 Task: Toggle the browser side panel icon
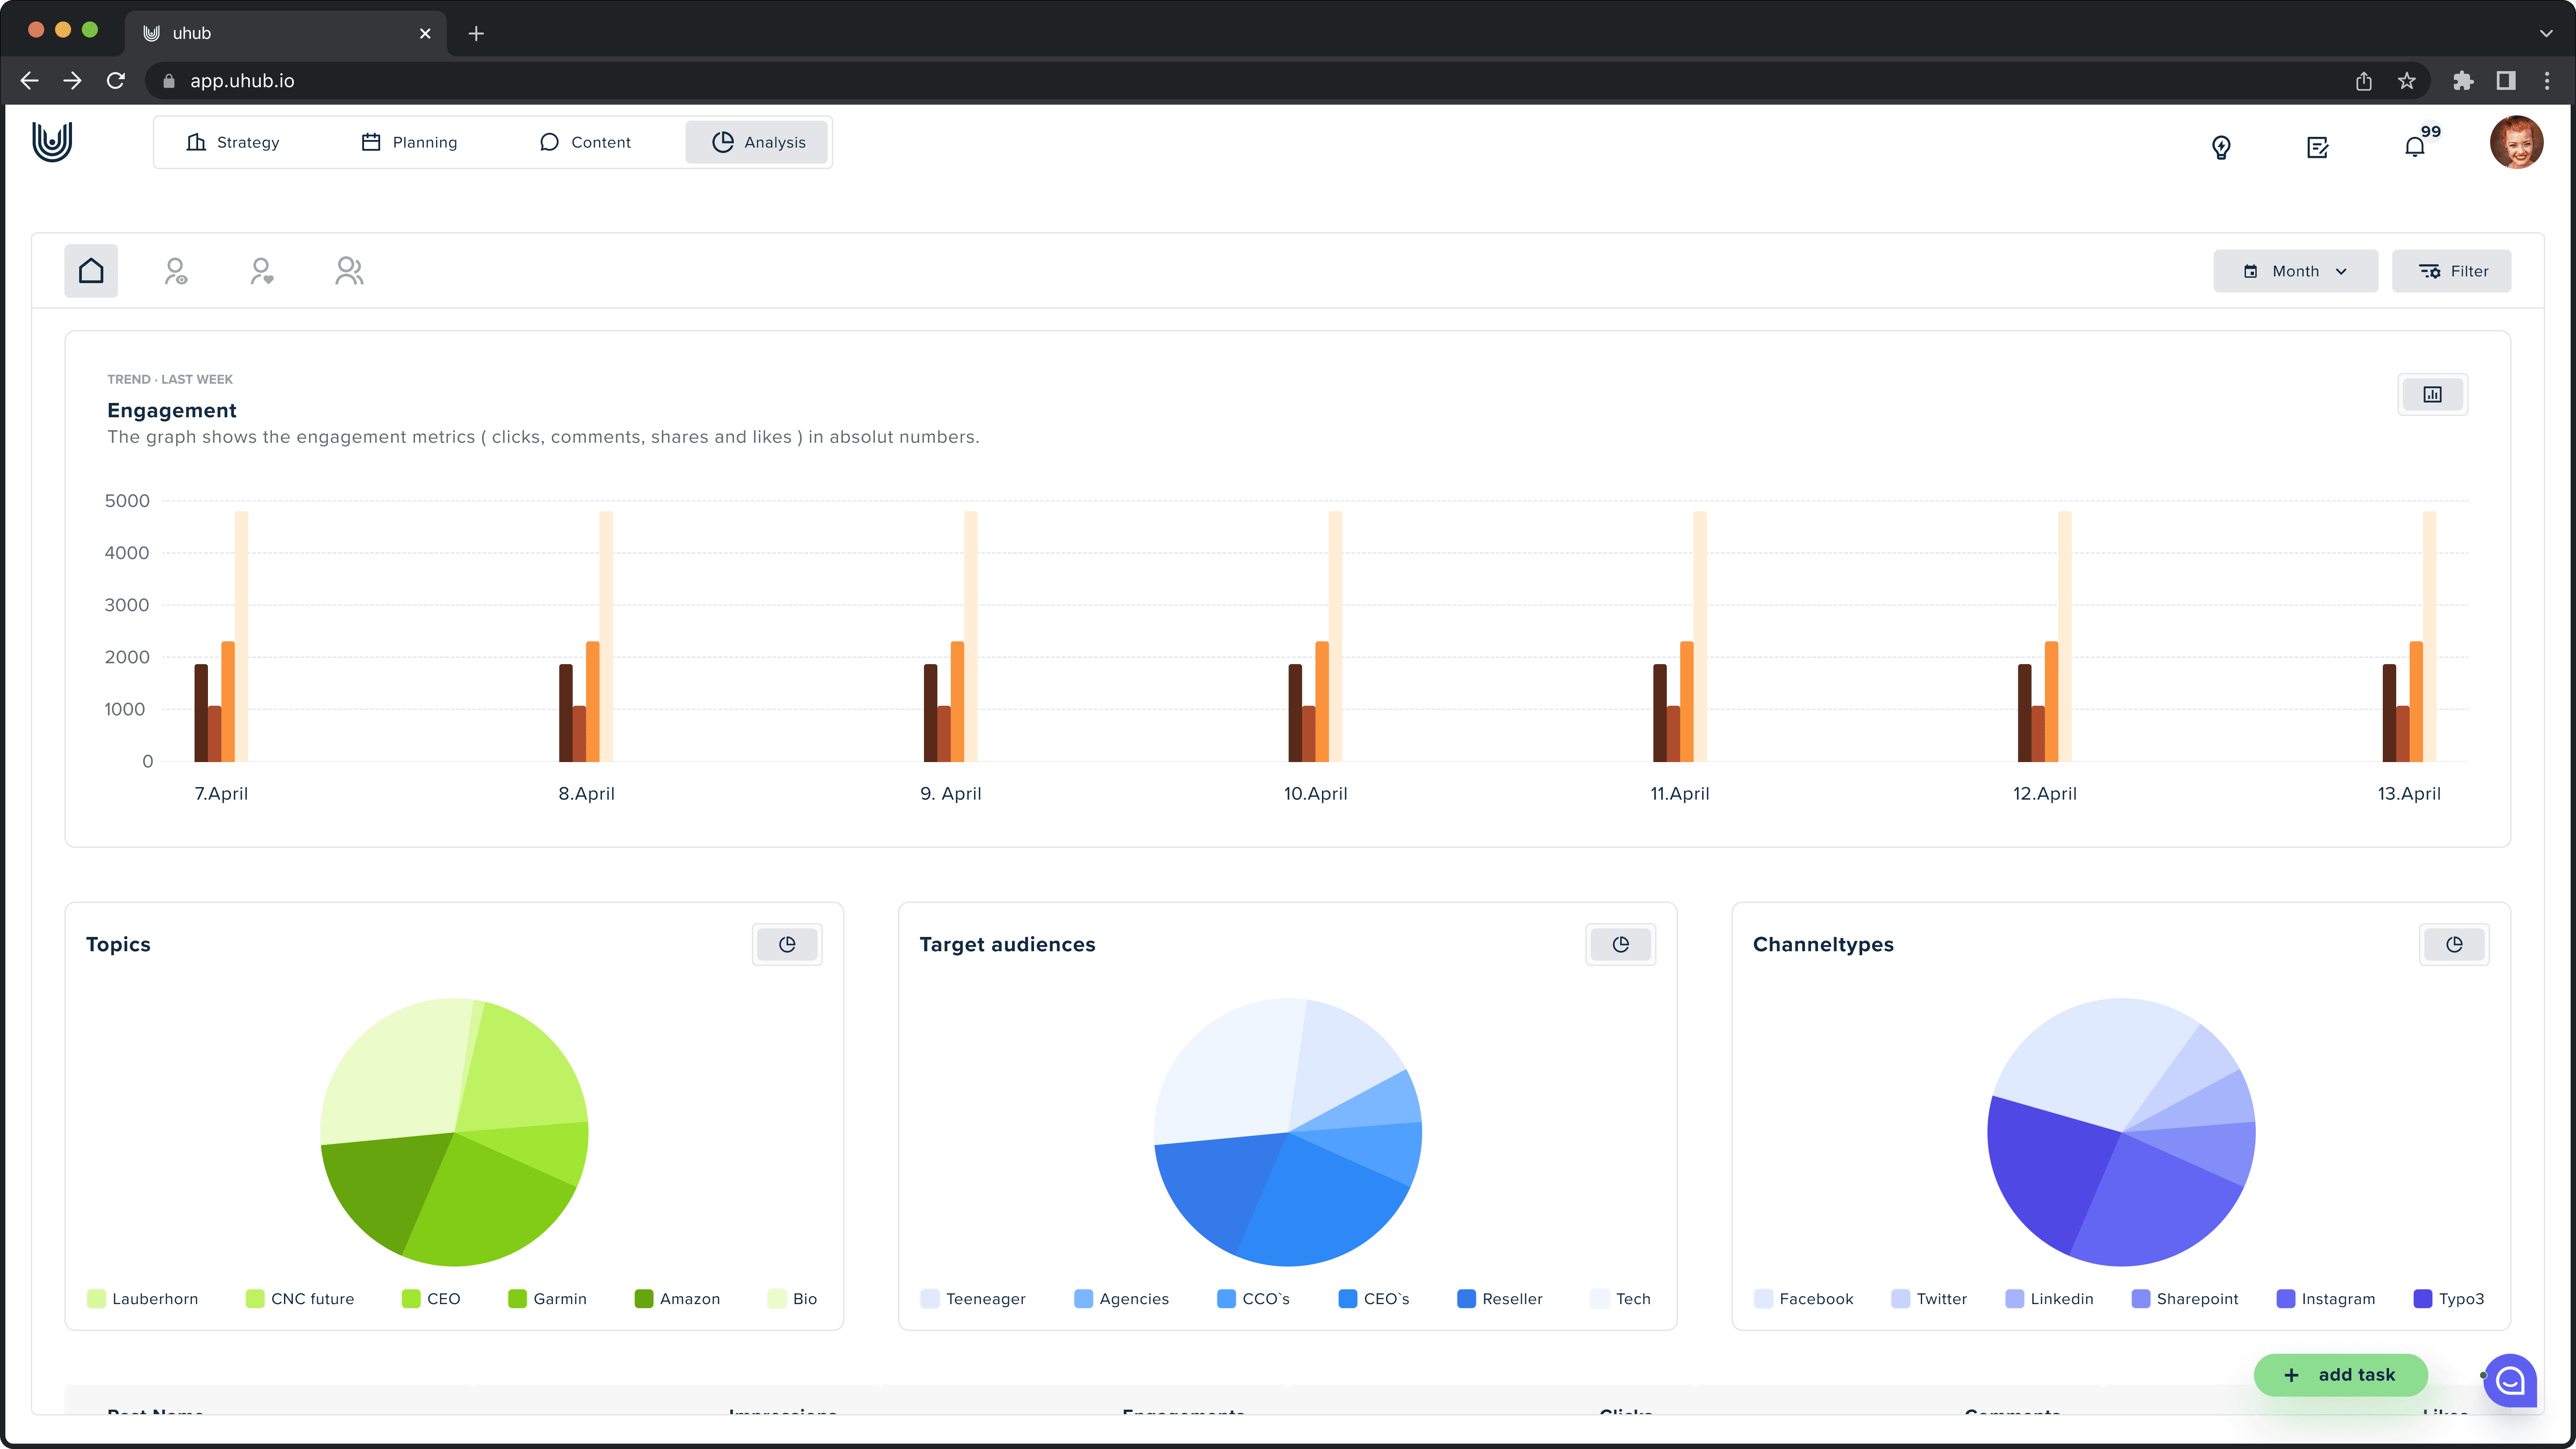pos(2506,81)
